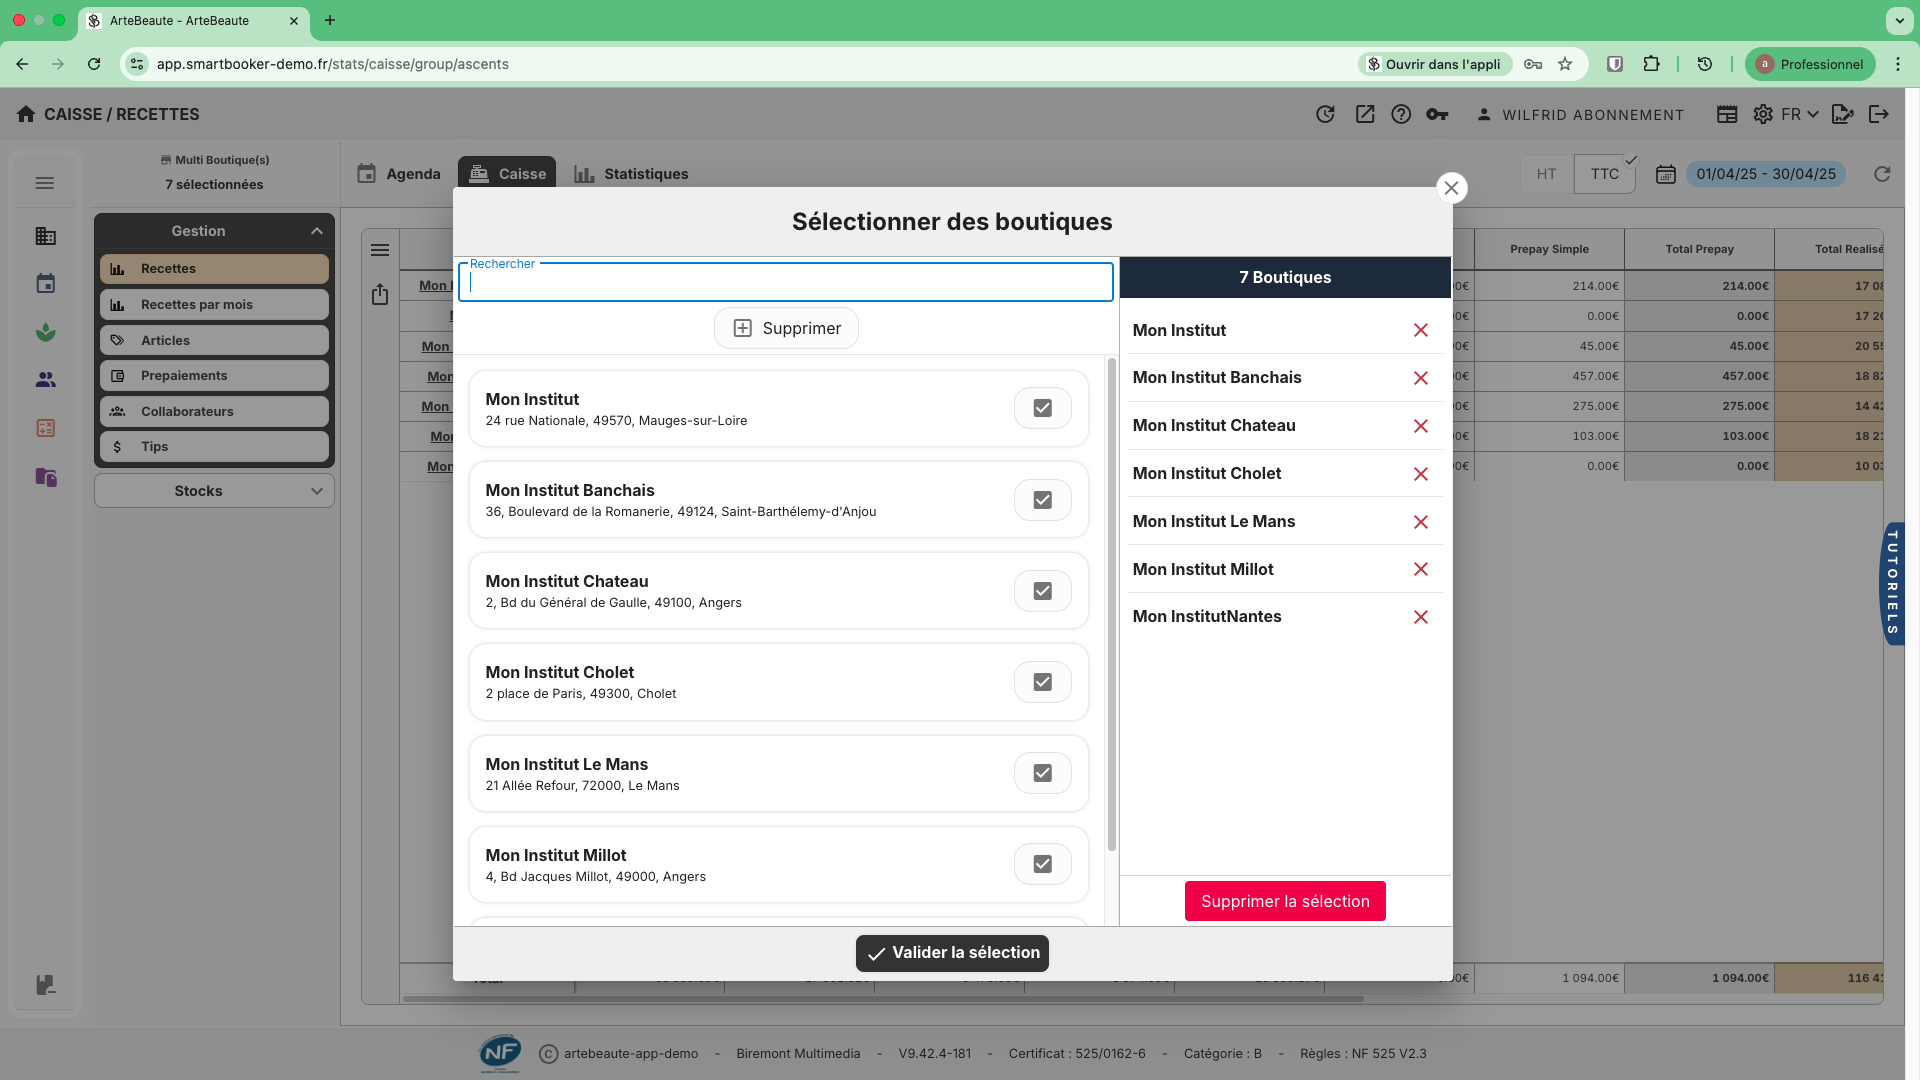Viewport: 1920px width, 1080px height.
Task: Switch to the Agenda tab
Action: 401,173
